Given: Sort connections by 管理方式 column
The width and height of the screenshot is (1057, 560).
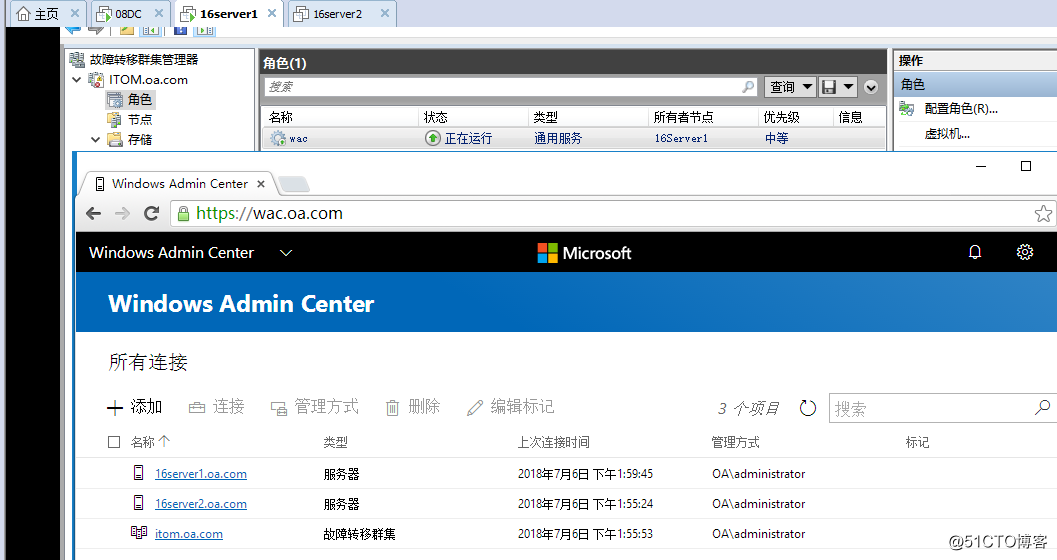Looking at the screenshot, I should 735,442.
